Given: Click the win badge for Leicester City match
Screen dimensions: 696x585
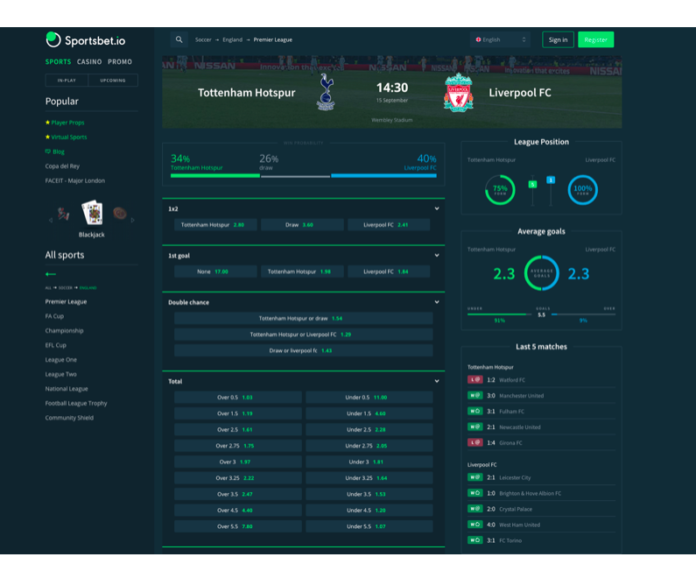Looking at the screenshot, I should pos(475,477).
